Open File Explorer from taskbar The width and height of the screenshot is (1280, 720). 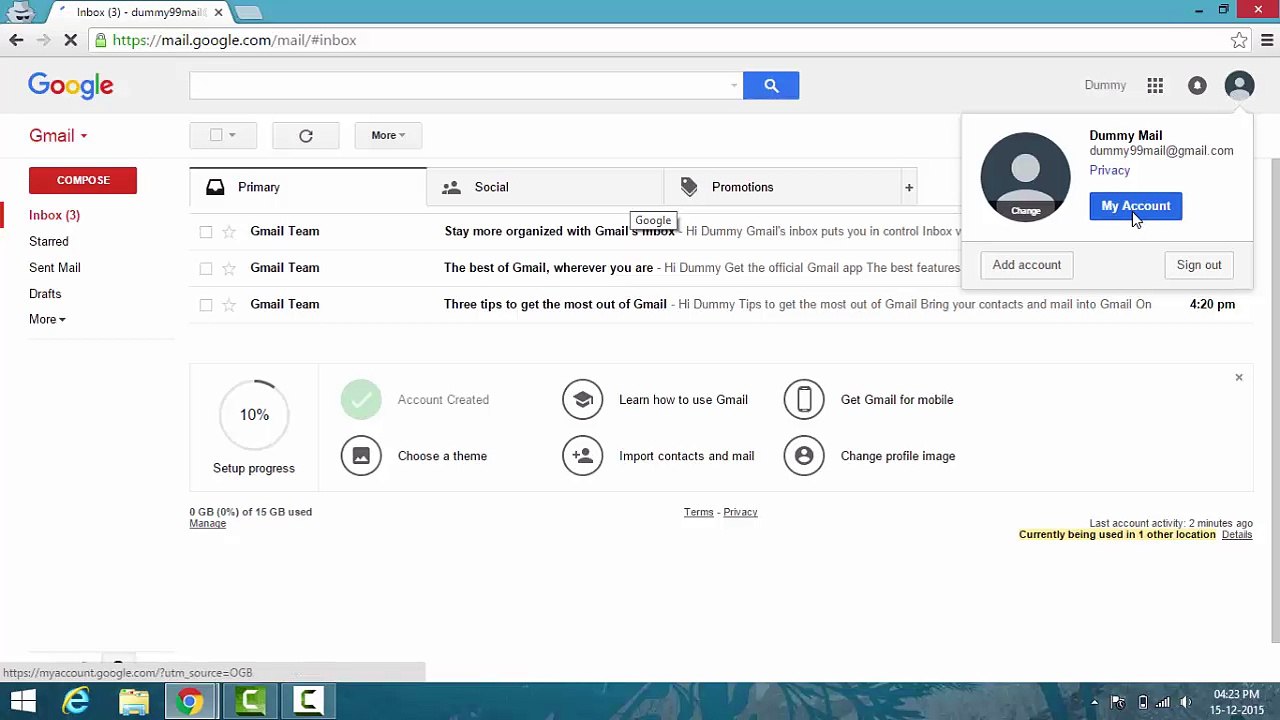[x=134, y=701]
